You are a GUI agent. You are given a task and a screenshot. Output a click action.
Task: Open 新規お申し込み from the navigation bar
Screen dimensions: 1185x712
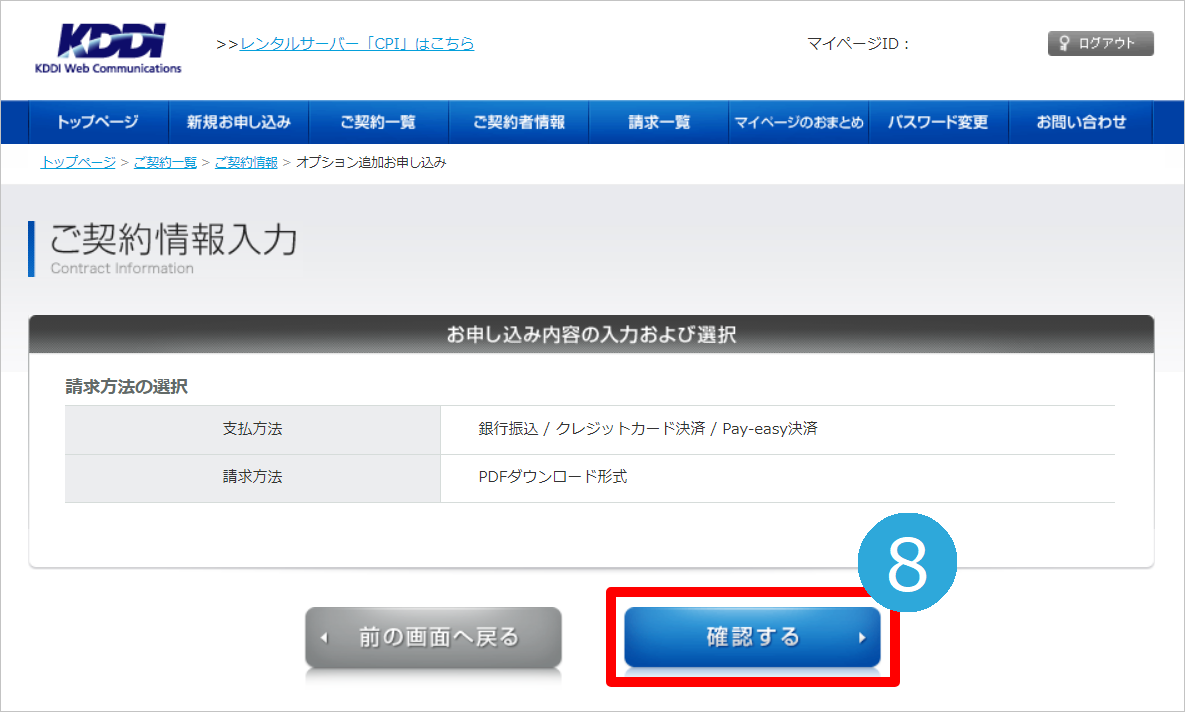click(x=239, y=122)
